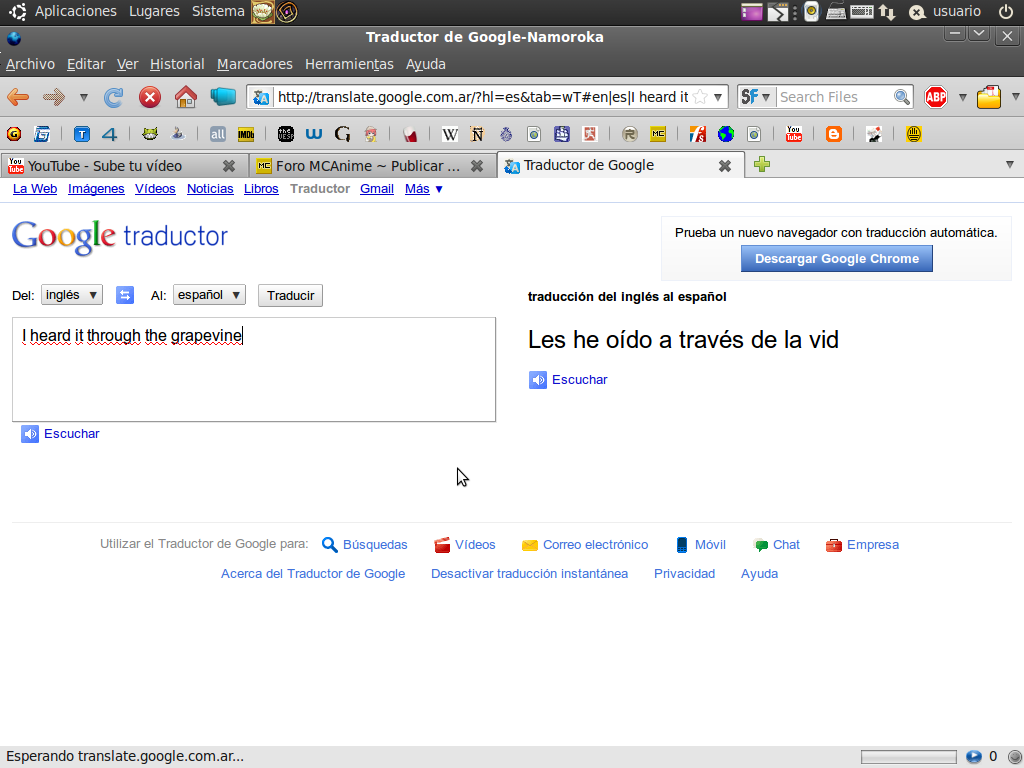Image resolution: width=1024 pixels, height=768 pixels.
Task: Click the swap languages icon
Action: coord(125,295)
